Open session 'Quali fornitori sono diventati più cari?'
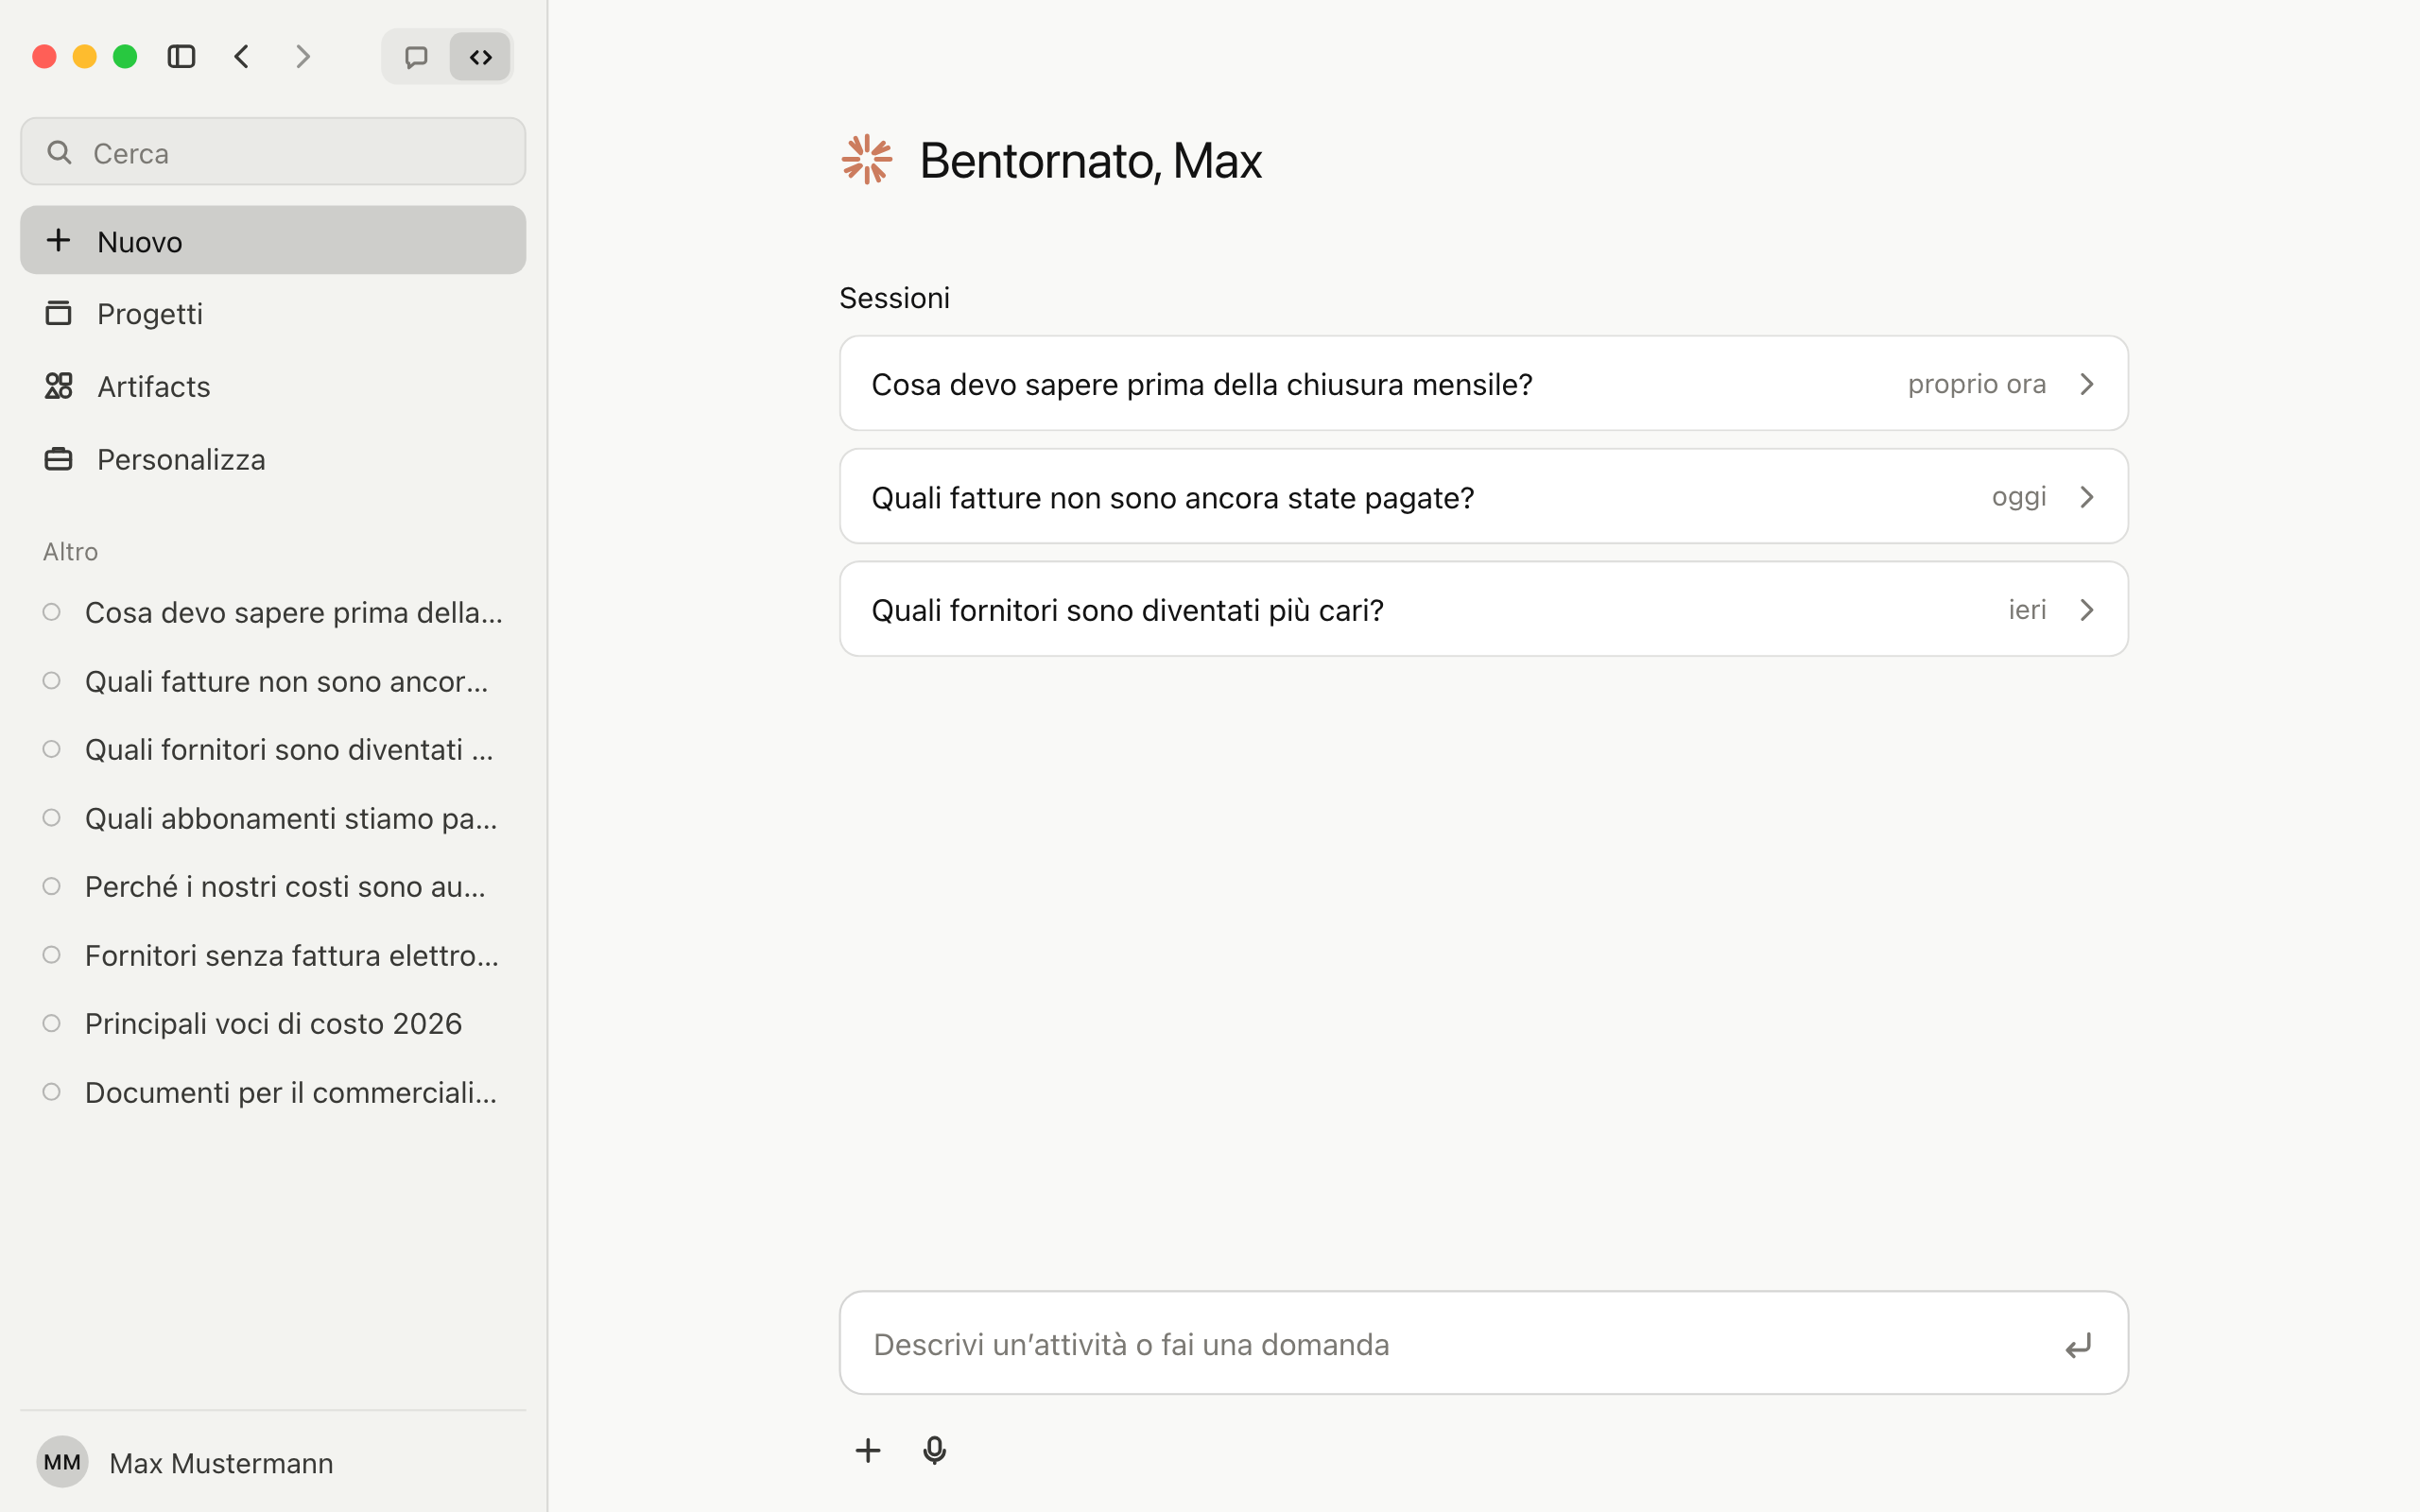The height and width of the screenshot is (1512, 2420). tap(1484, 609)
